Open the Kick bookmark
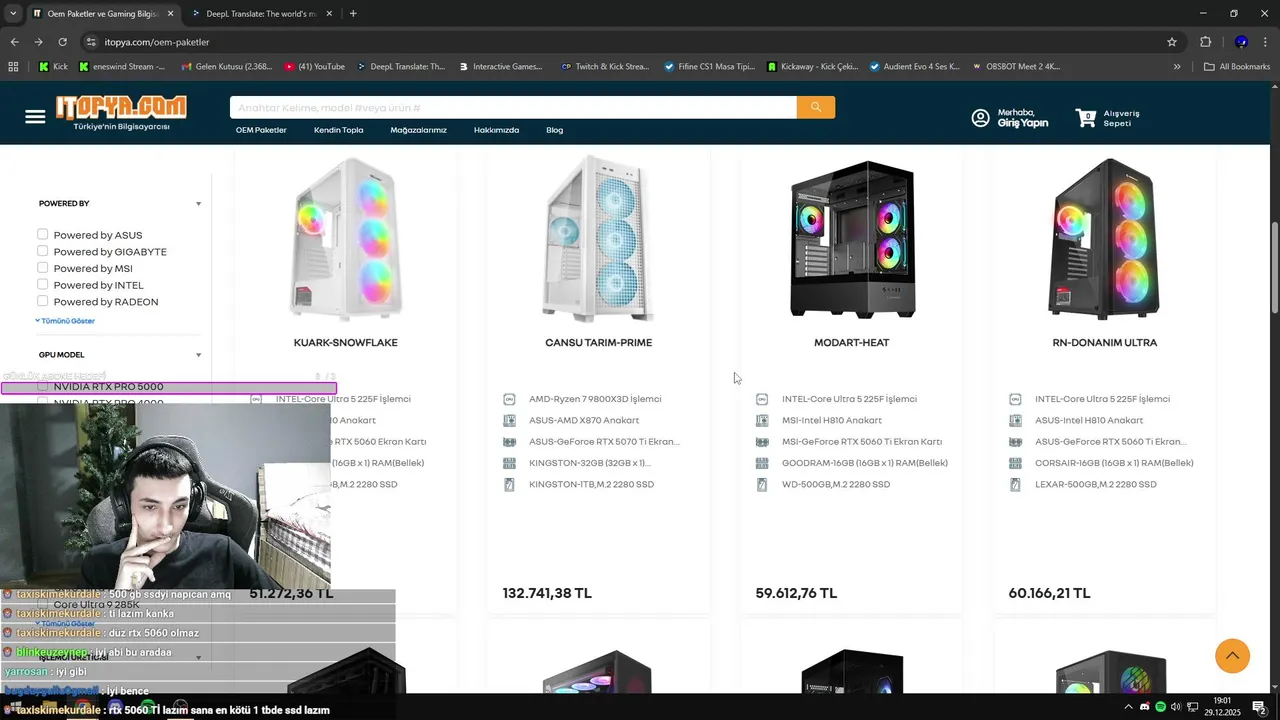 pyautogui.click(x=53, y=67)
